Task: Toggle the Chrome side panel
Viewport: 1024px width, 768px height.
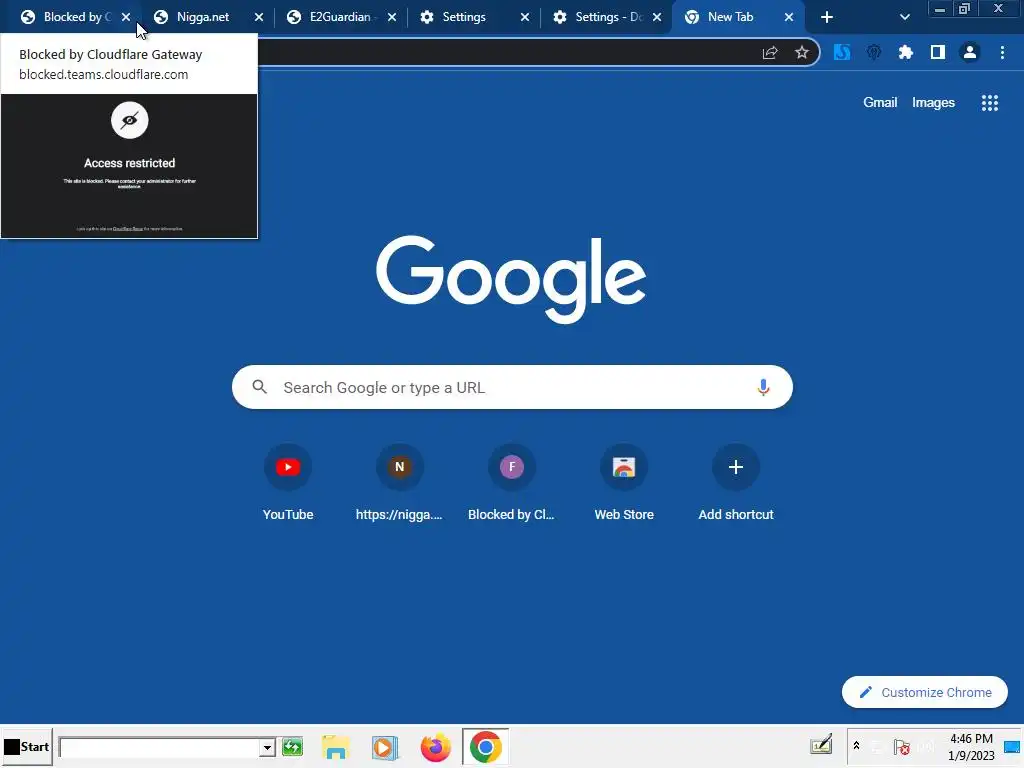Action: pos(938,52)
